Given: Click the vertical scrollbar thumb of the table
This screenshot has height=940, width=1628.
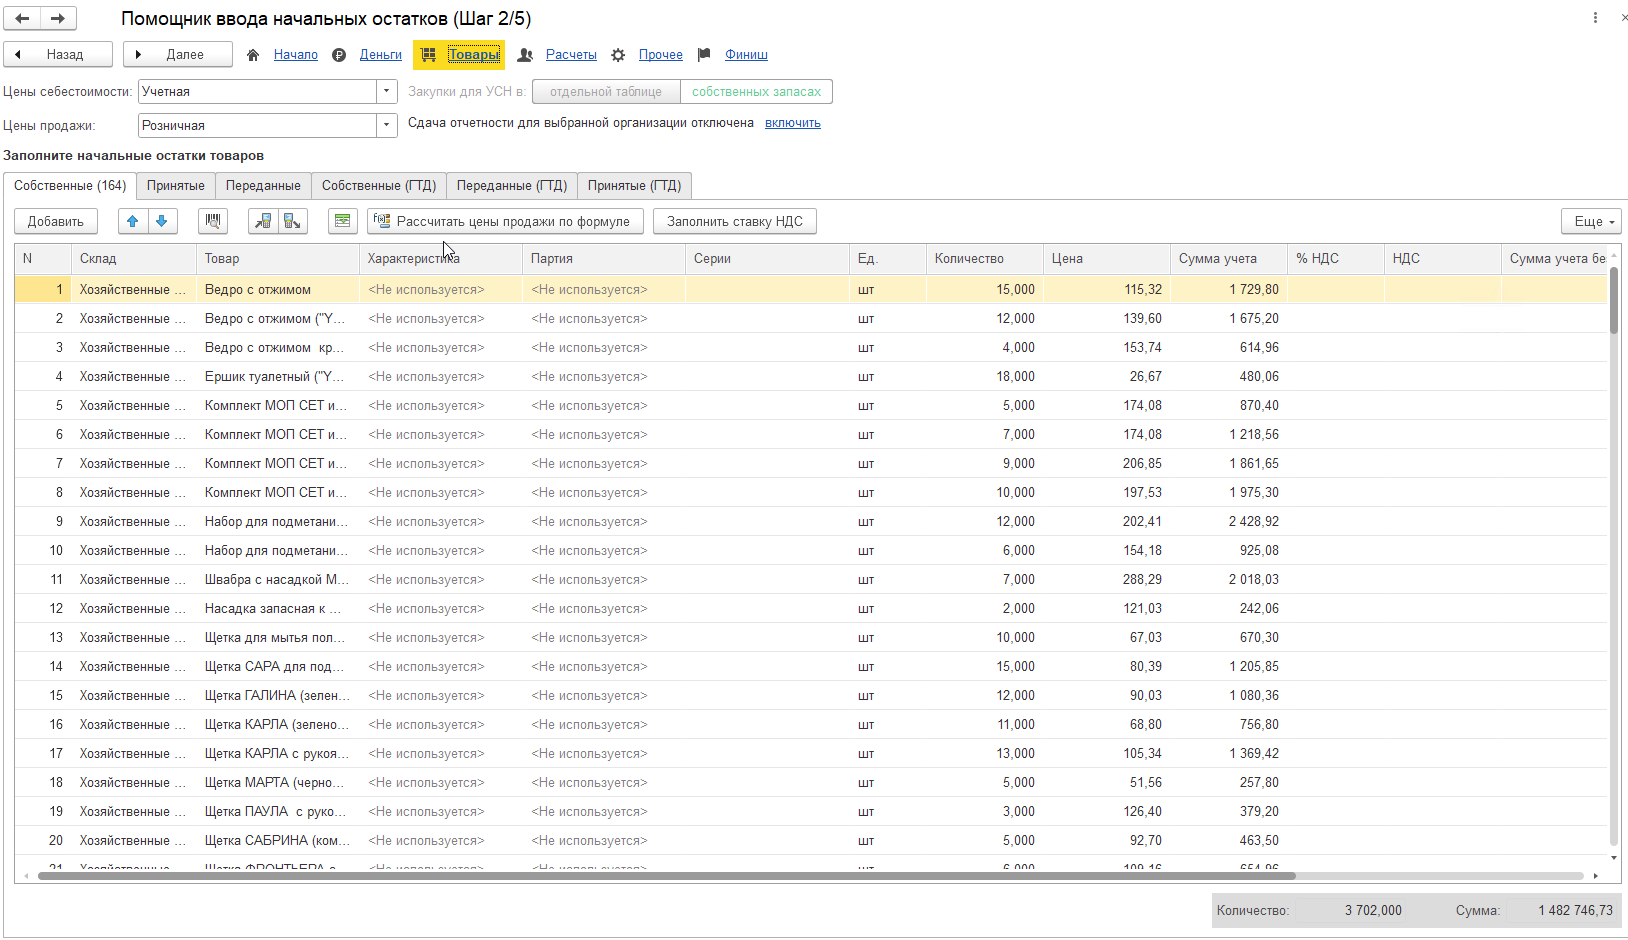Looking at the screenshot, I should coord(1613,299).
